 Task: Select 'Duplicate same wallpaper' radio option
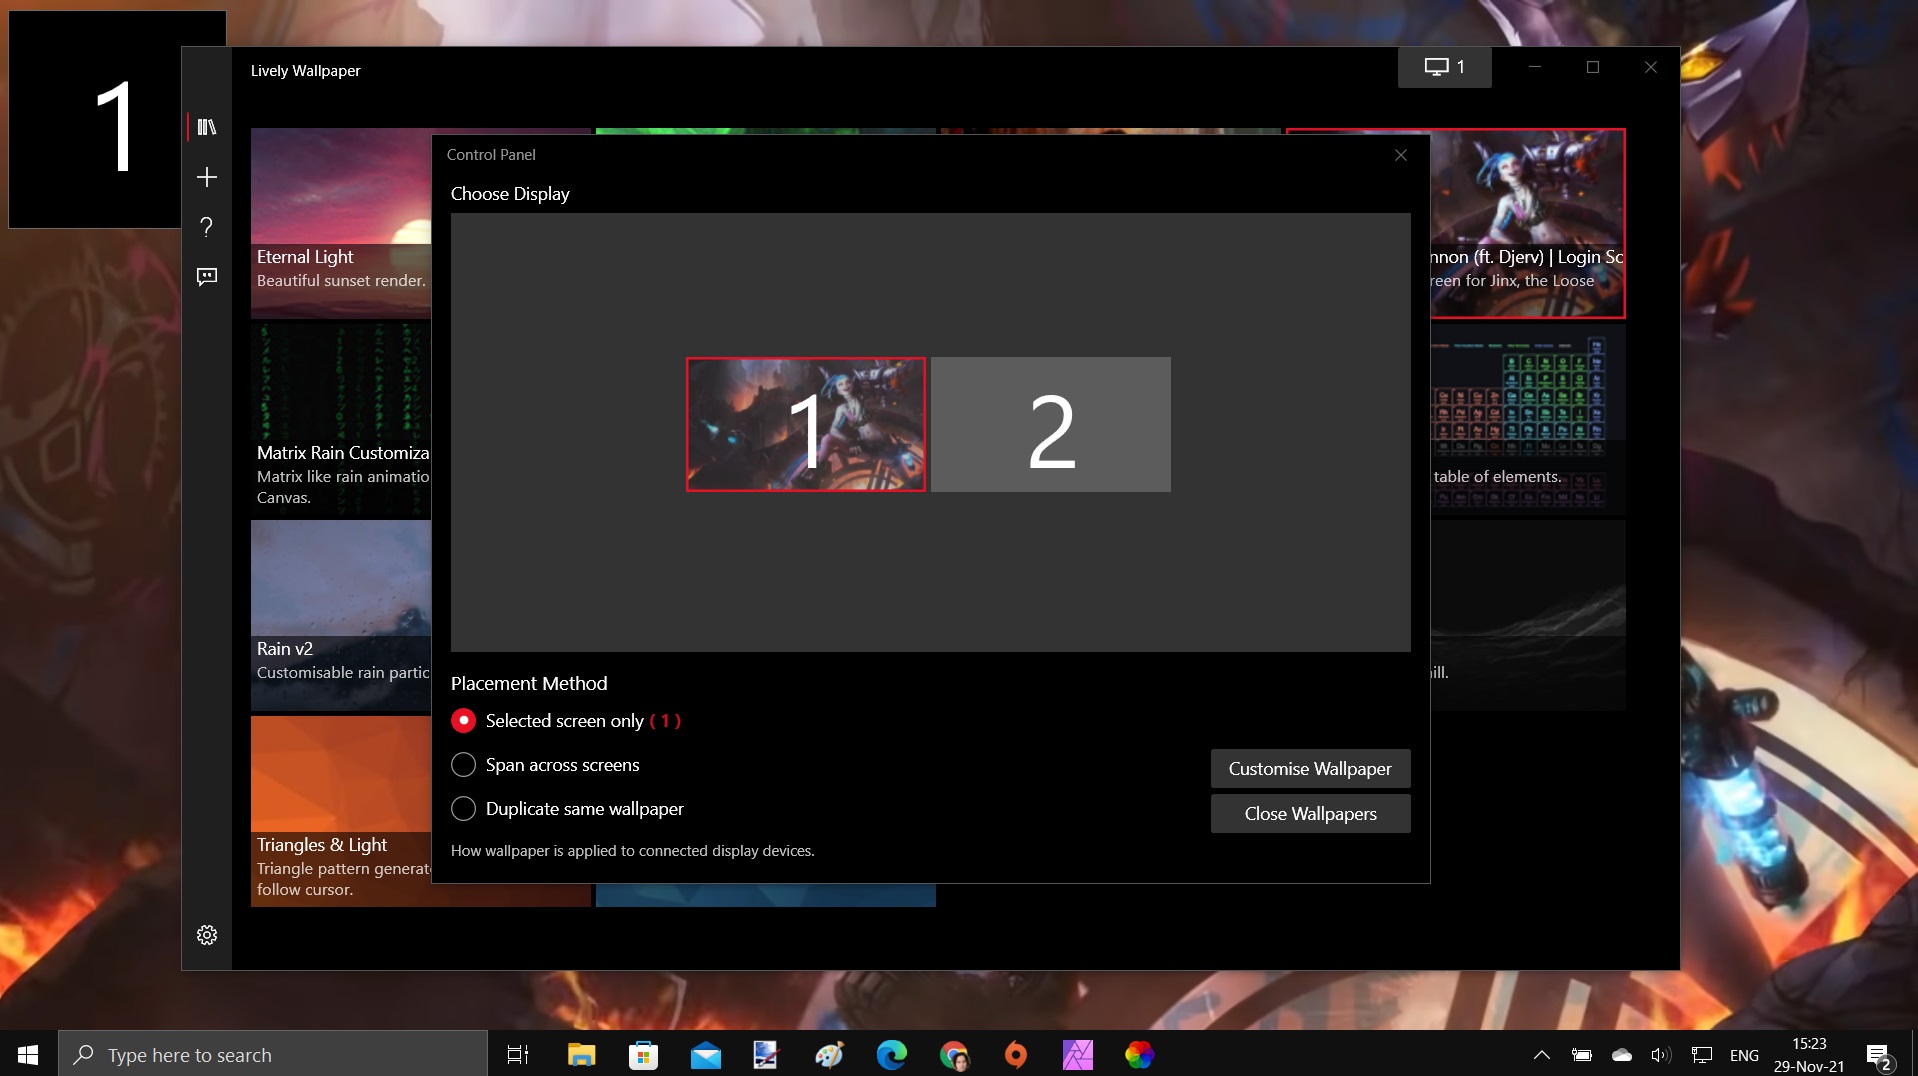pyautogui.click(x=463, y=809)
